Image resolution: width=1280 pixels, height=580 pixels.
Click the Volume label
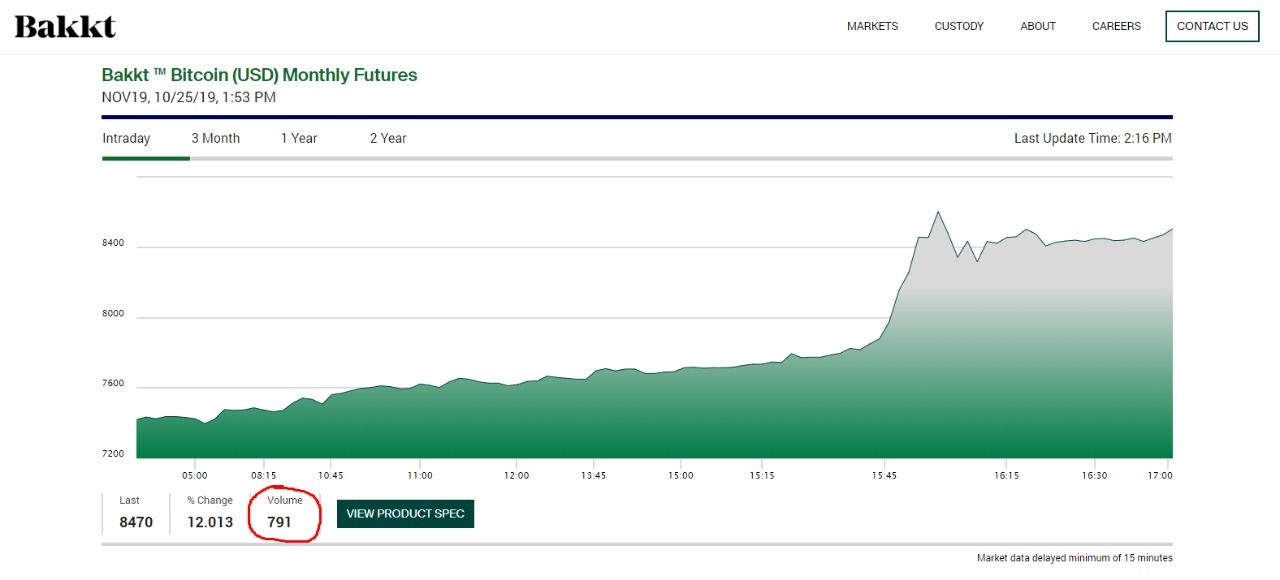(x=285, y=500)
